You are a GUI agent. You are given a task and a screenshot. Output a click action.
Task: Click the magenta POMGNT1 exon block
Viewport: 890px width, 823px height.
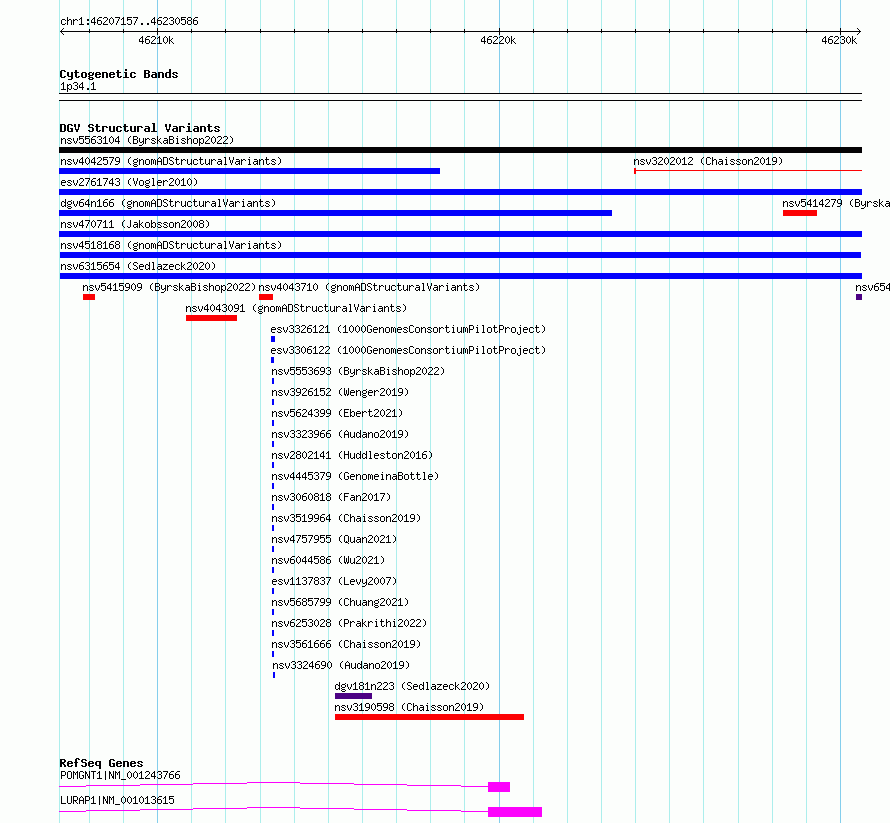(x=499, y=787)
